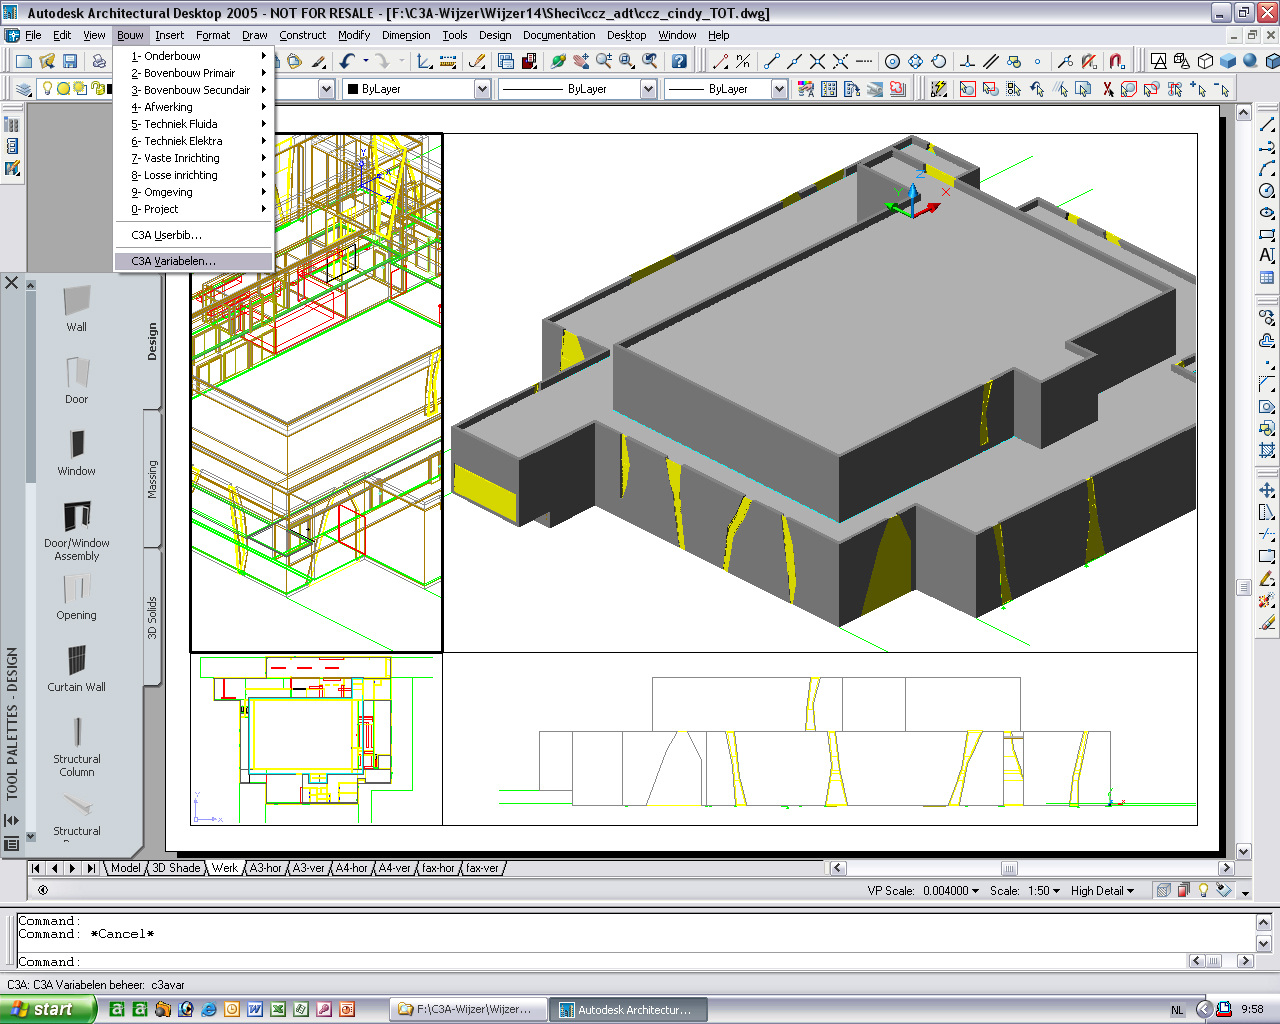Toggle the layer freeze sun icon
Image resolution: width=1280 pixels, height=1024 pixels.
pyautogui.click(x=63, y=88)
